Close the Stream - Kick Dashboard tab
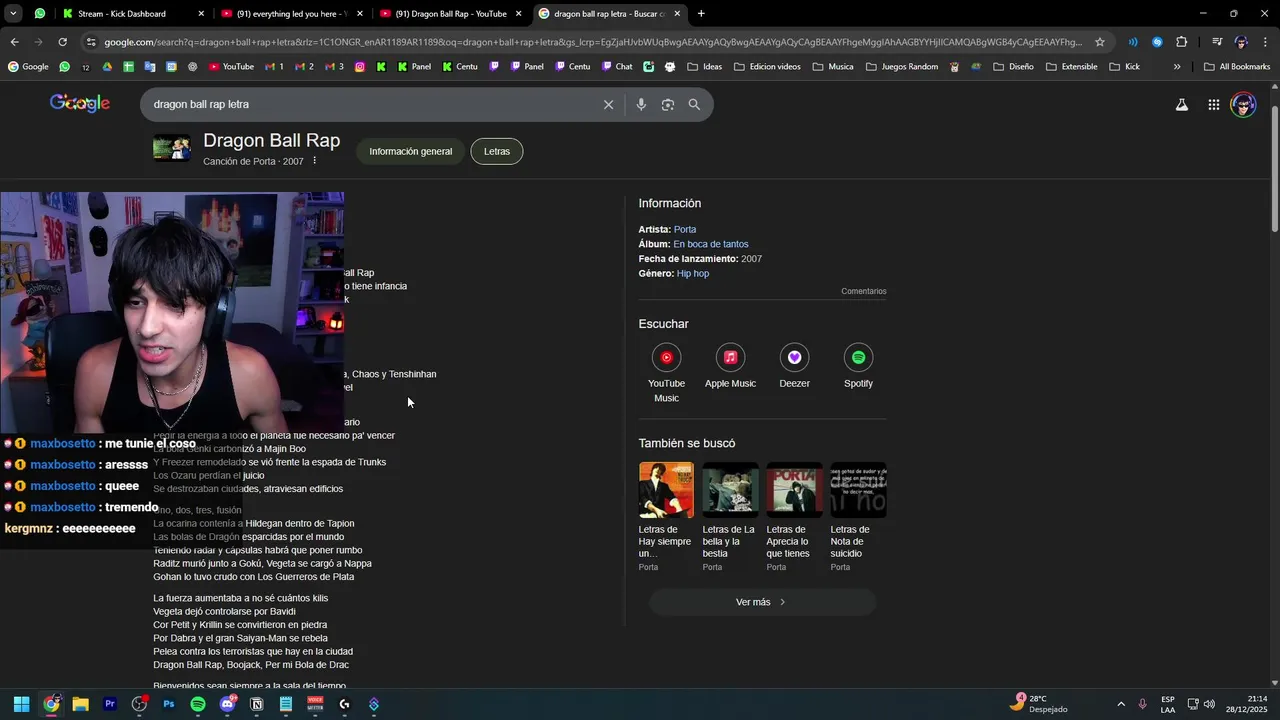Screen dimensions: 1280x720 point(201,14)
